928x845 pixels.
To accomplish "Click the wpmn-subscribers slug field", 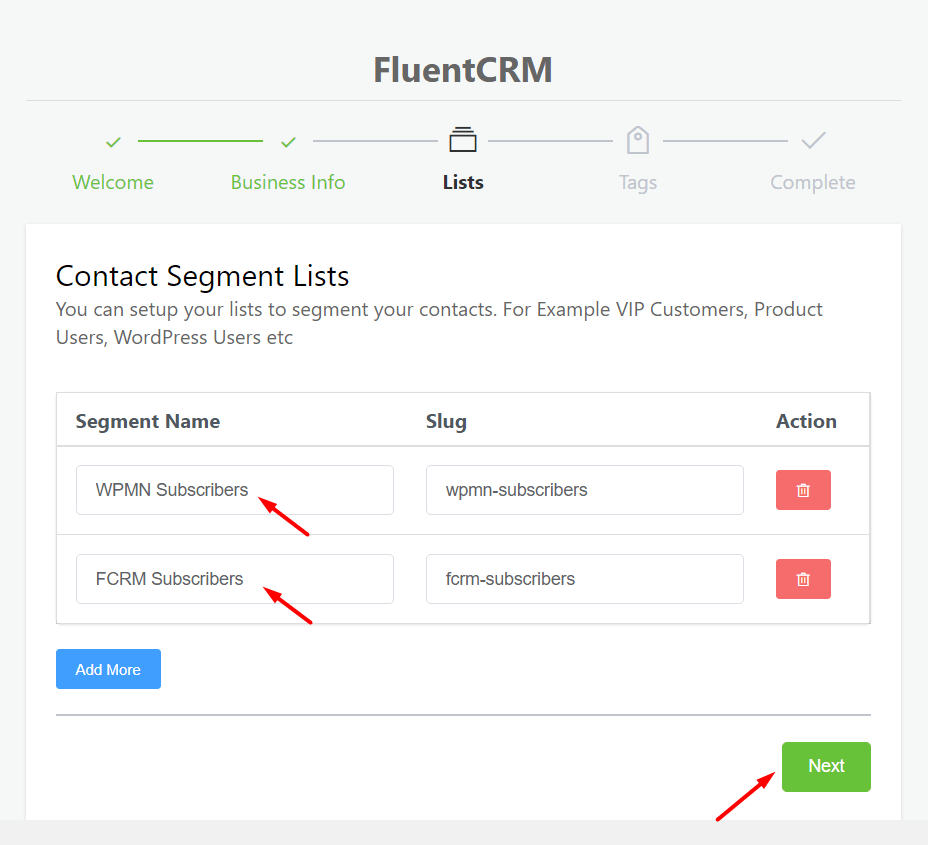I will 584,490.
